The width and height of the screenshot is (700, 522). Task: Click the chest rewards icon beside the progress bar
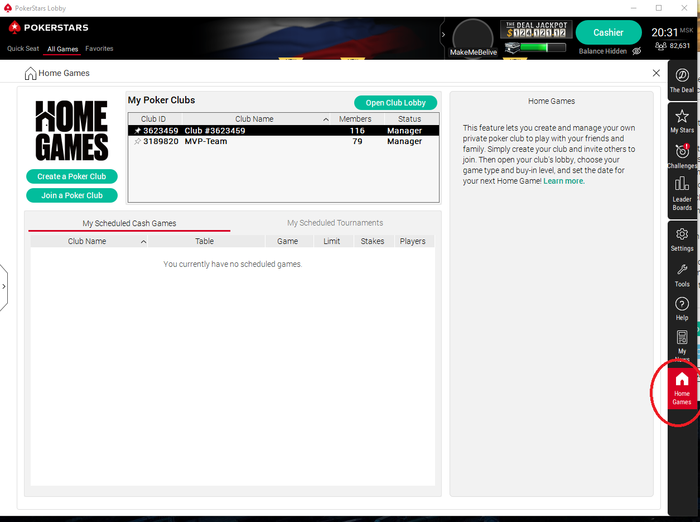pos(512,47)
